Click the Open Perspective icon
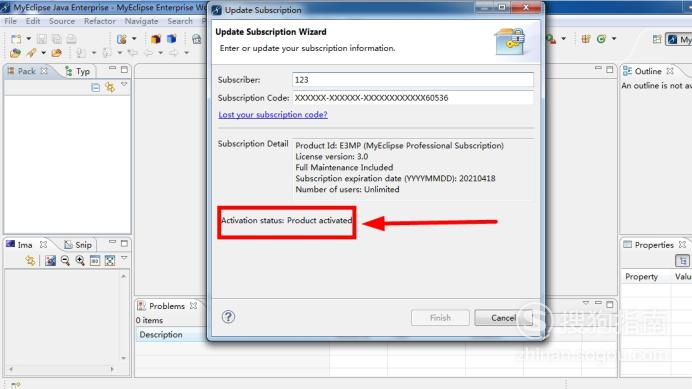 tap(657, 39)
